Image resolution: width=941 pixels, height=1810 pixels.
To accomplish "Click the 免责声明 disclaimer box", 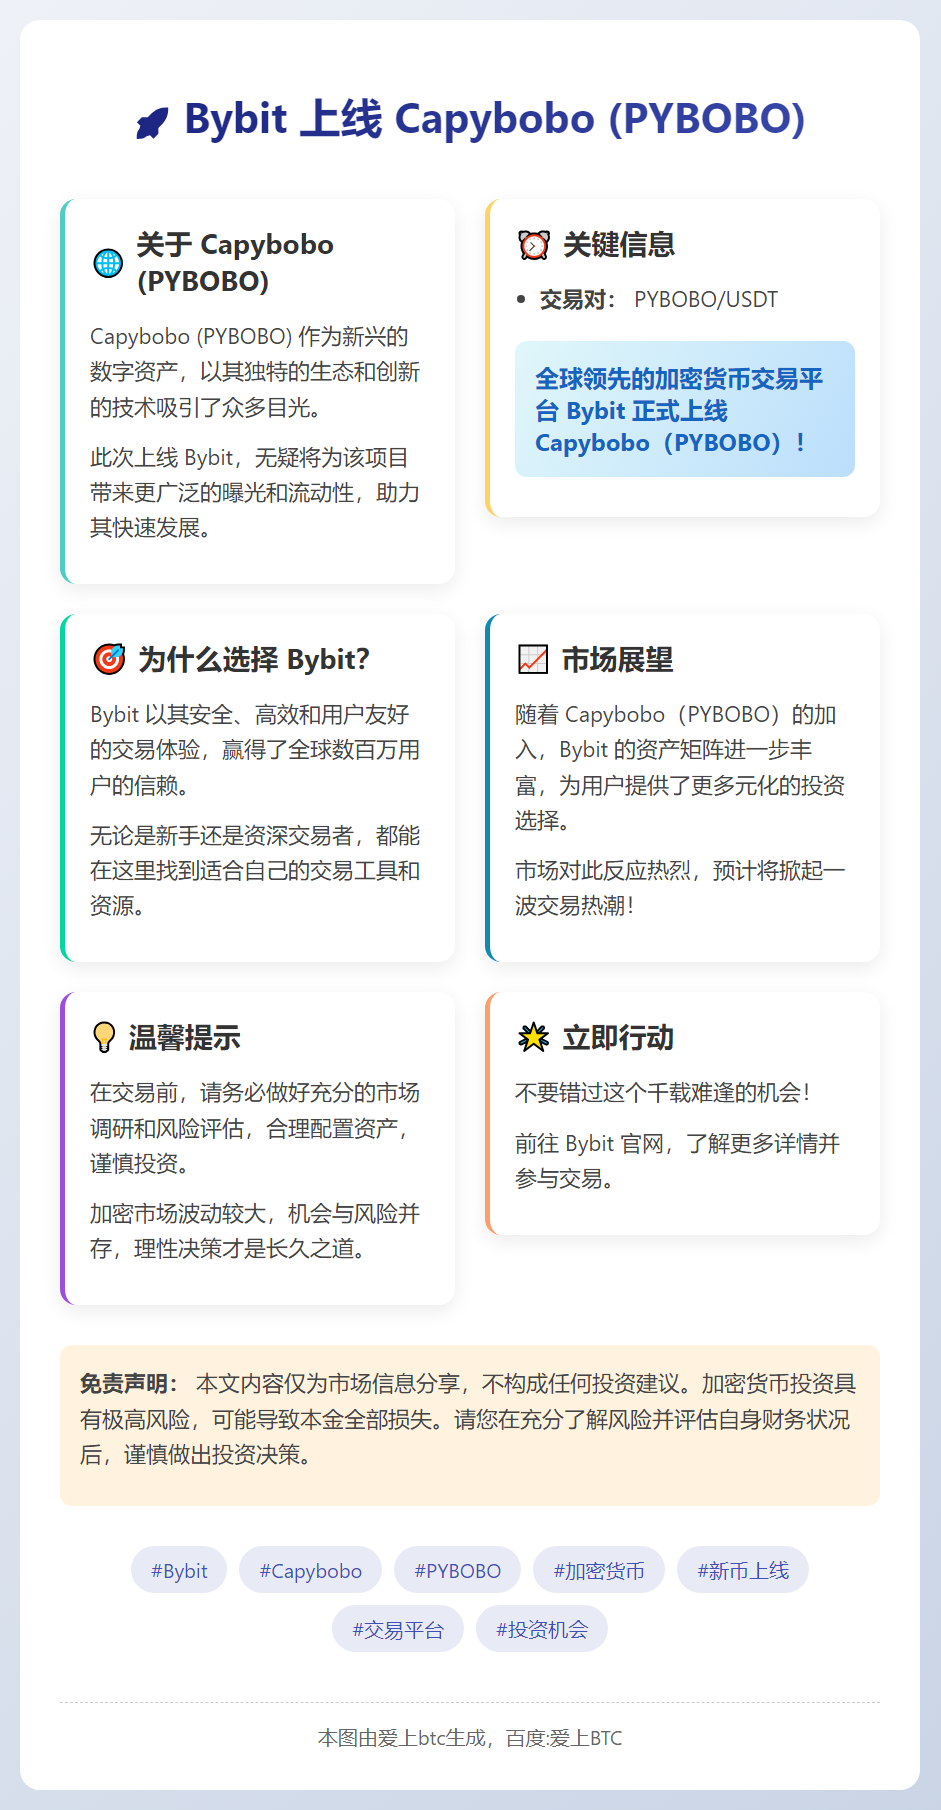I will click(470, 1425).
